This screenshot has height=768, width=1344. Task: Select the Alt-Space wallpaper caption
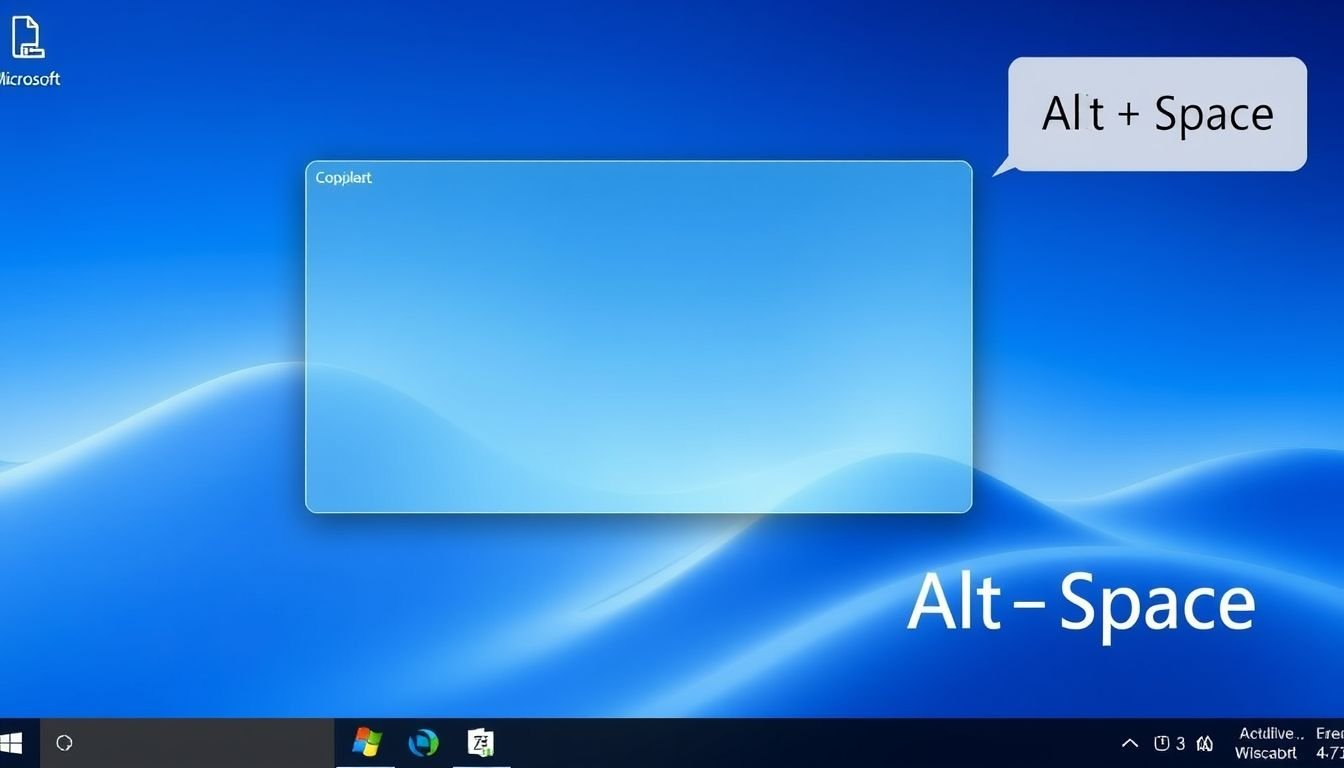pos(1081,601)
